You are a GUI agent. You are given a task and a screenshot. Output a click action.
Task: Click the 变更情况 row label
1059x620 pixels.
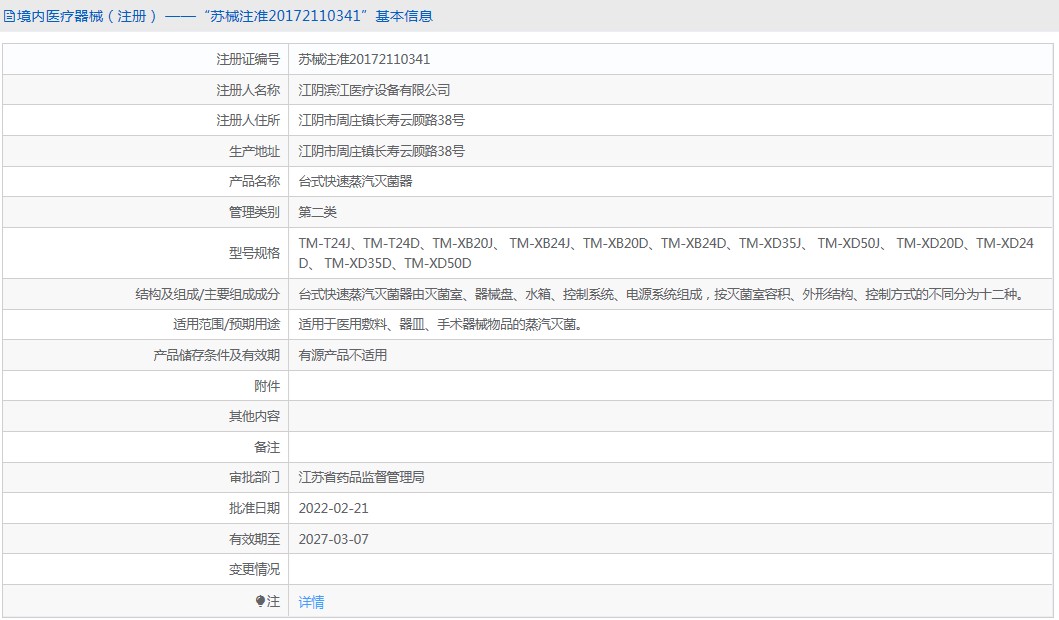point(254,569)
